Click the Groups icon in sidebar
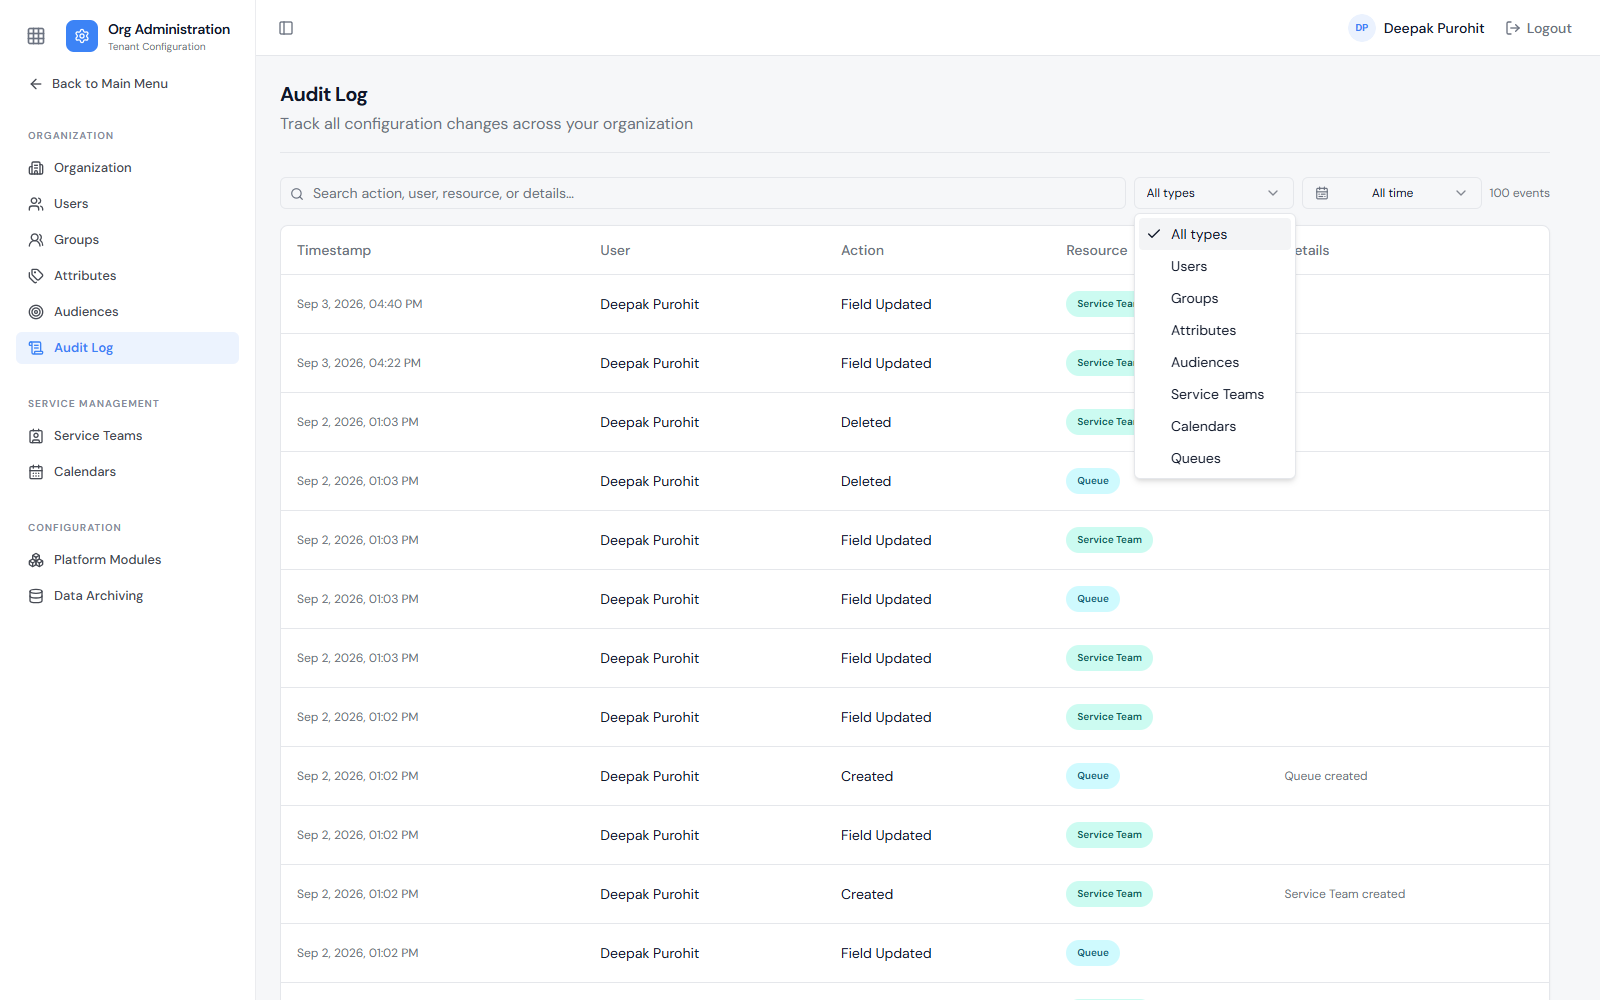The height and width of the screenshot is (1000, 1600). click(x=36, y=240)
